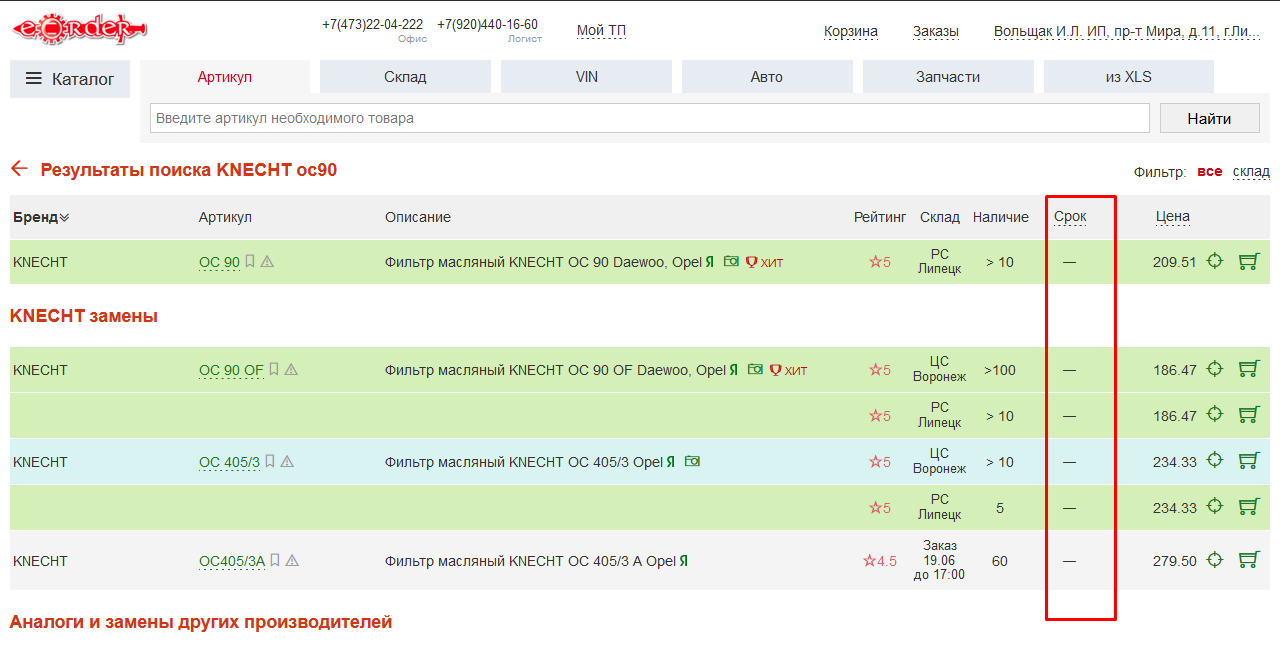This screenshot has width=1280, height=646.
Task: Click crosshair icon in ЦС Воронеж 234.33 row
Action: coord(1215,461)
